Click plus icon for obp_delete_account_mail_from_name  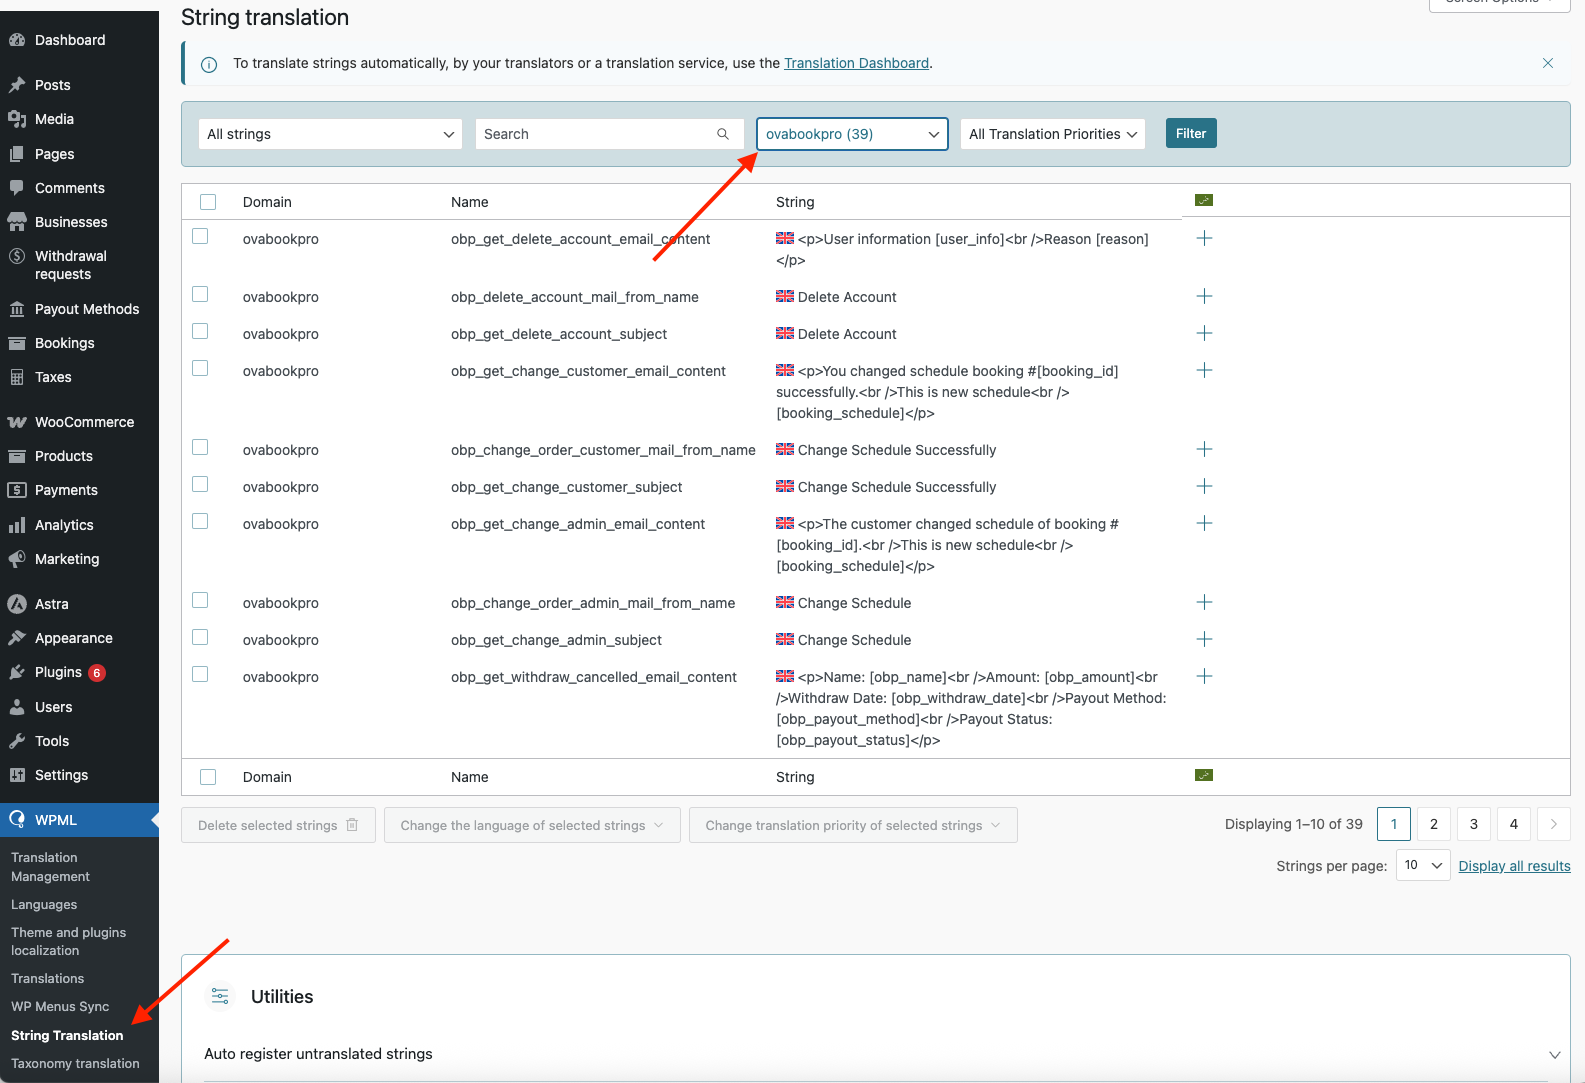coord(1204,296)
